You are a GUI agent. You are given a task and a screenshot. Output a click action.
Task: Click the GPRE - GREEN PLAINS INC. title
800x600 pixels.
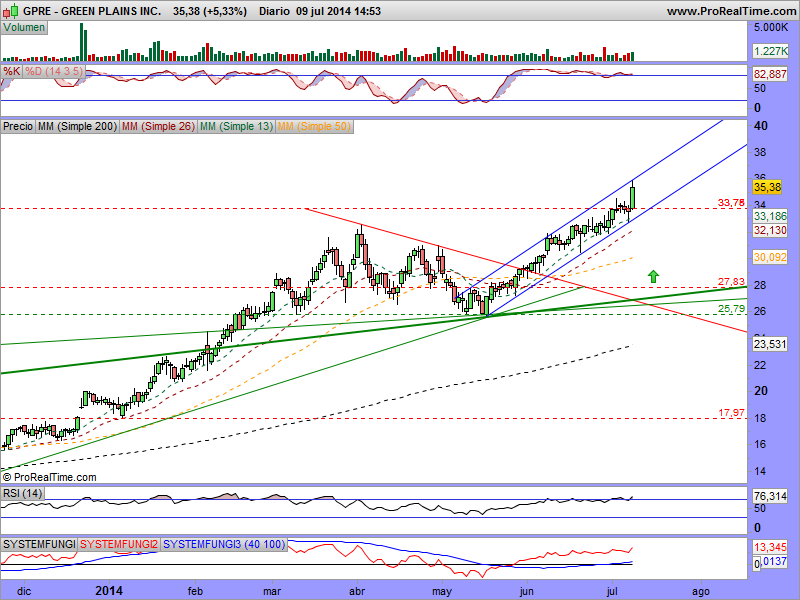pos(92,11)
